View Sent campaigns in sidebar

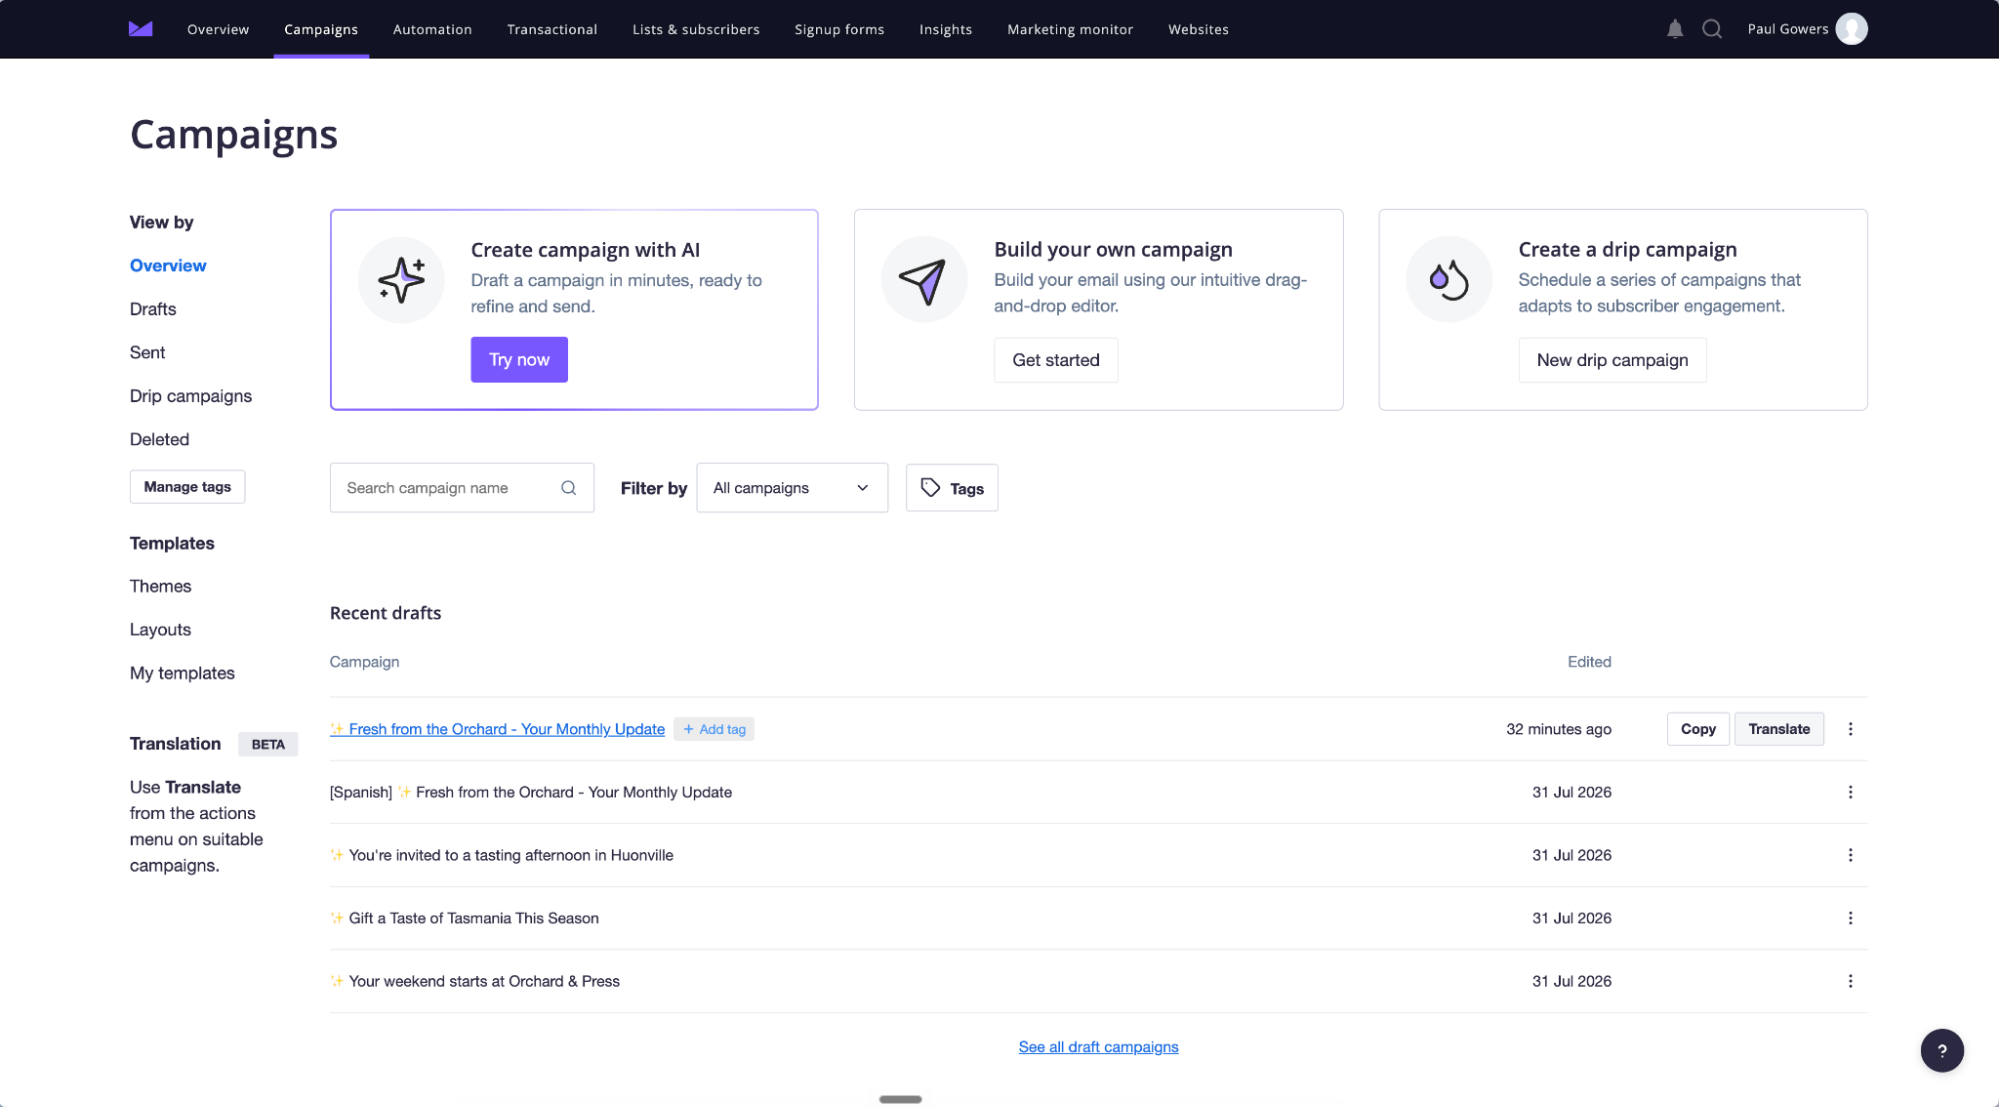click(147, 352)
